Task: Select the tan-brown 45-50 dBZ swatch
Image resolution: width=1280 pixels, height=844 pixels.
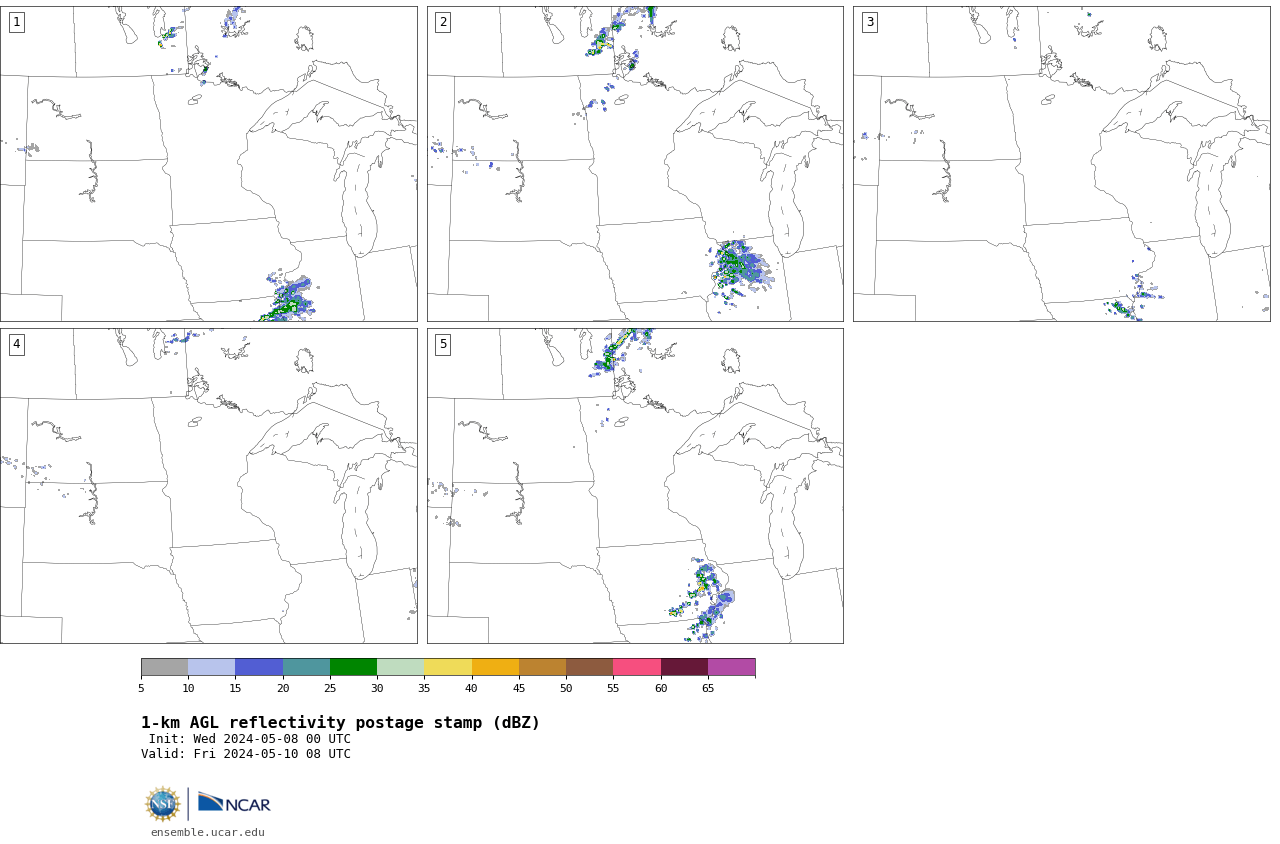Action: (x=542, y=667)
